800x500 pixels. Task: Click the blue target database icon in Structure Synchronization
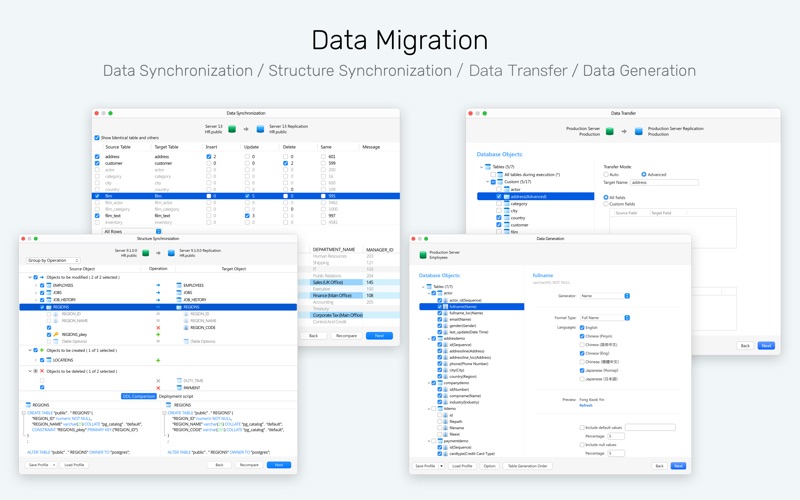click(171, 253)
